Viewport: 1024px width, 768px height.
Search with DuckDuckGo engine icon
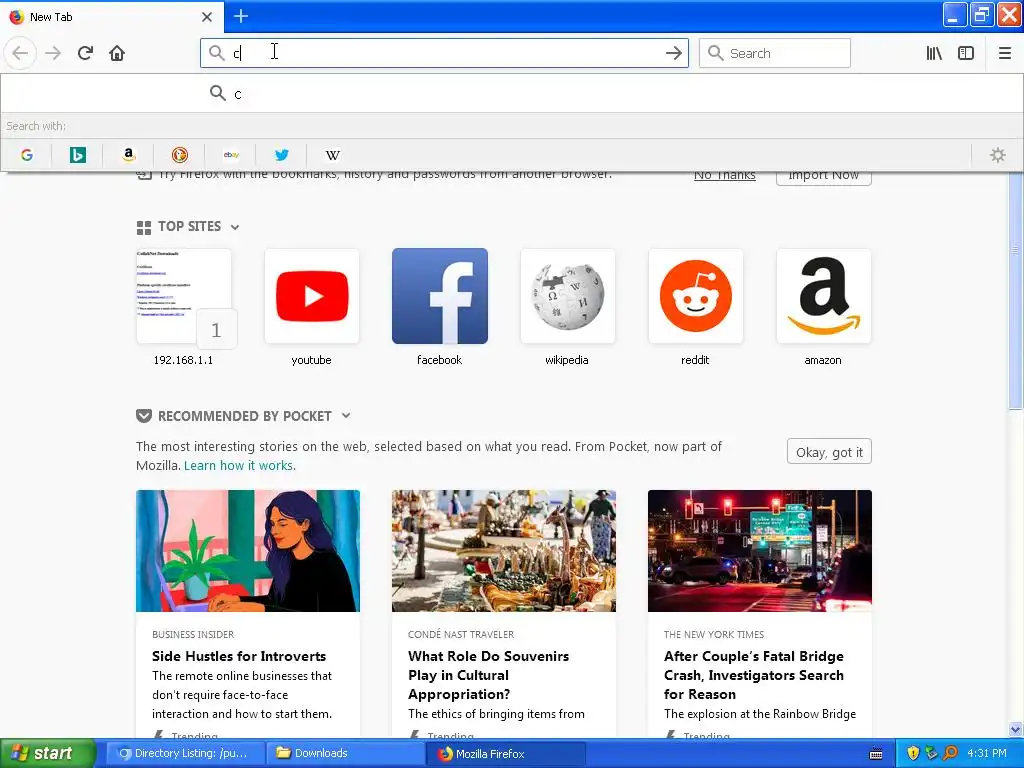click(x=180, y=155)
